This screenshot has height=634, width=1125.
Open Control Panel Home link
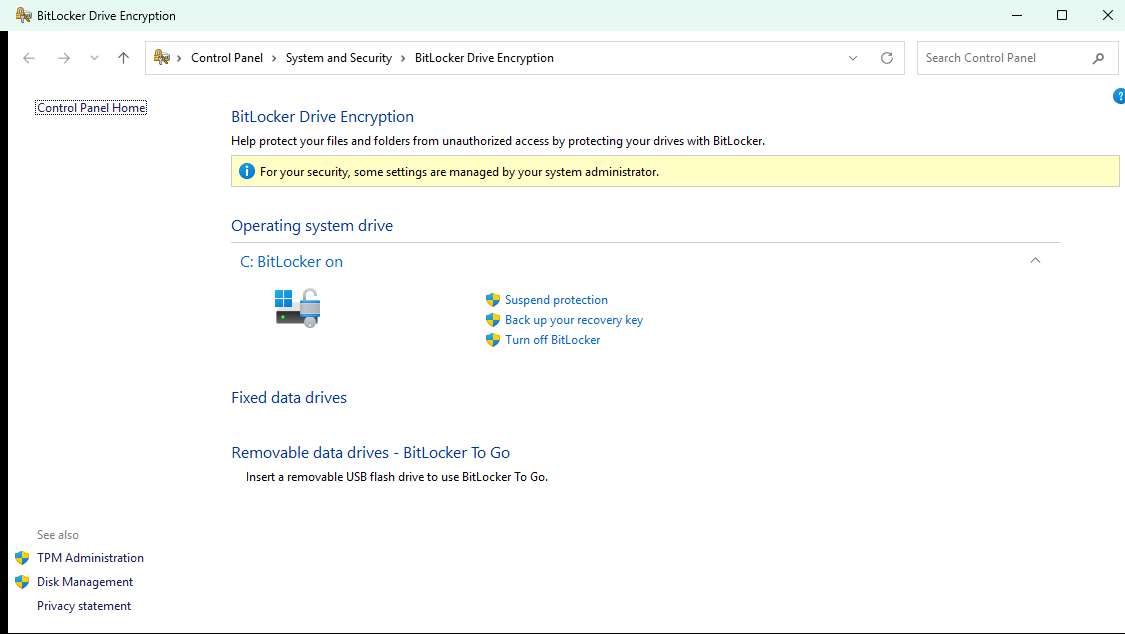point(91,108)
